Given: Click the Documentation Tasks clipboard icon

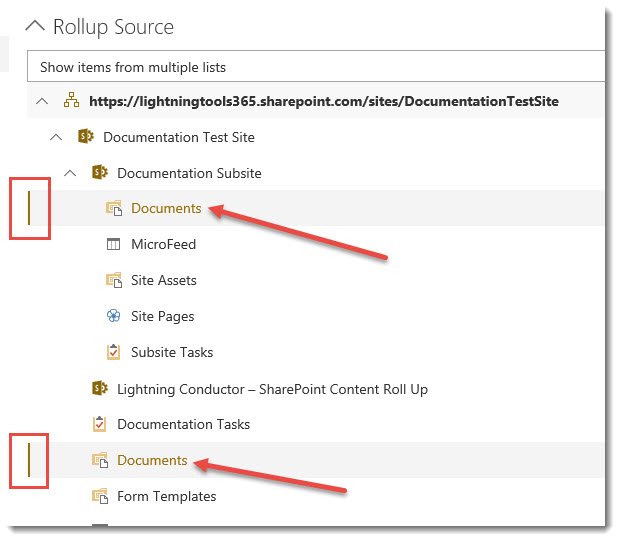Looking at the screenshot, I should pyautogui.click(x=100, y=424).
